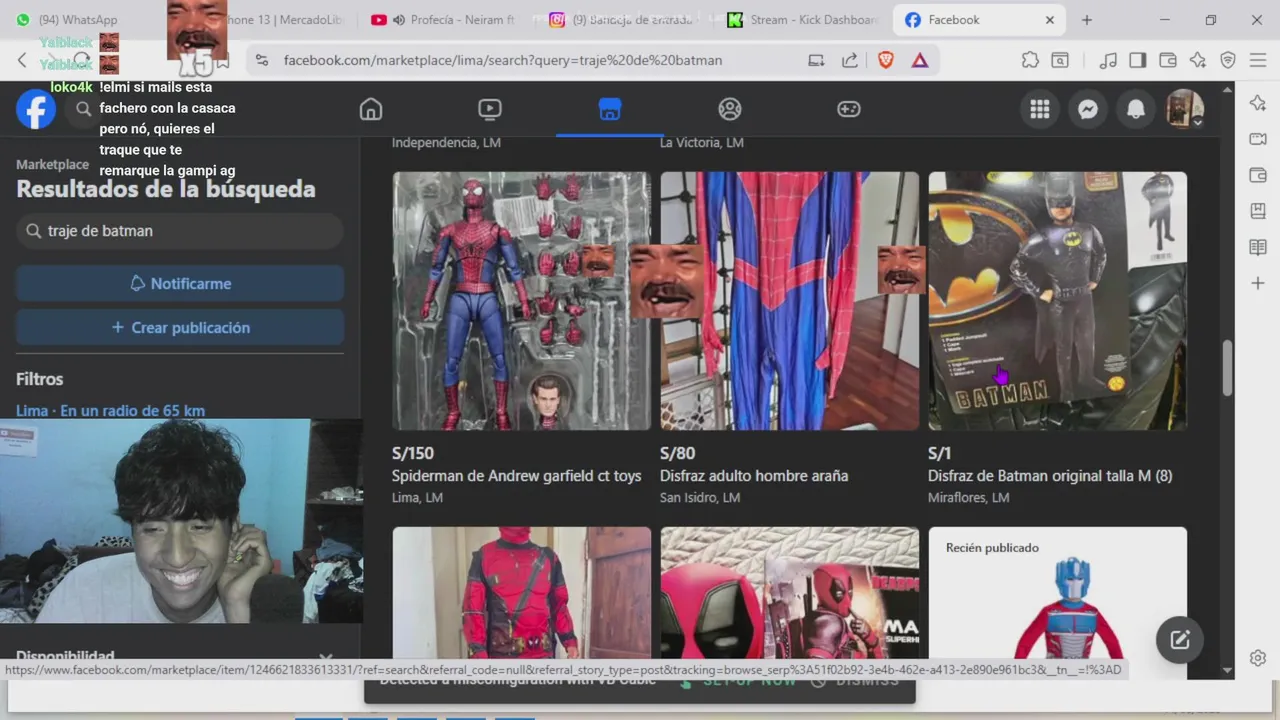Click the Crear publicación button

[x=180, y=328]
